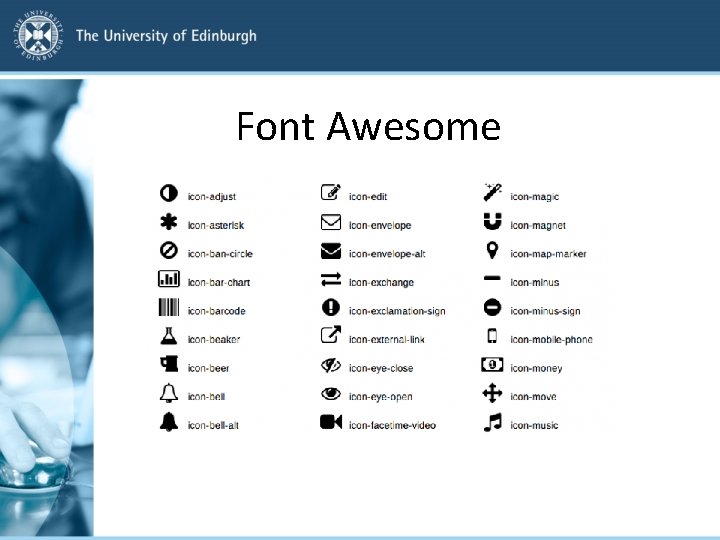The image size is (720, 540).
Task: Click the 'icon-magic' label
Action: (534, 197)
